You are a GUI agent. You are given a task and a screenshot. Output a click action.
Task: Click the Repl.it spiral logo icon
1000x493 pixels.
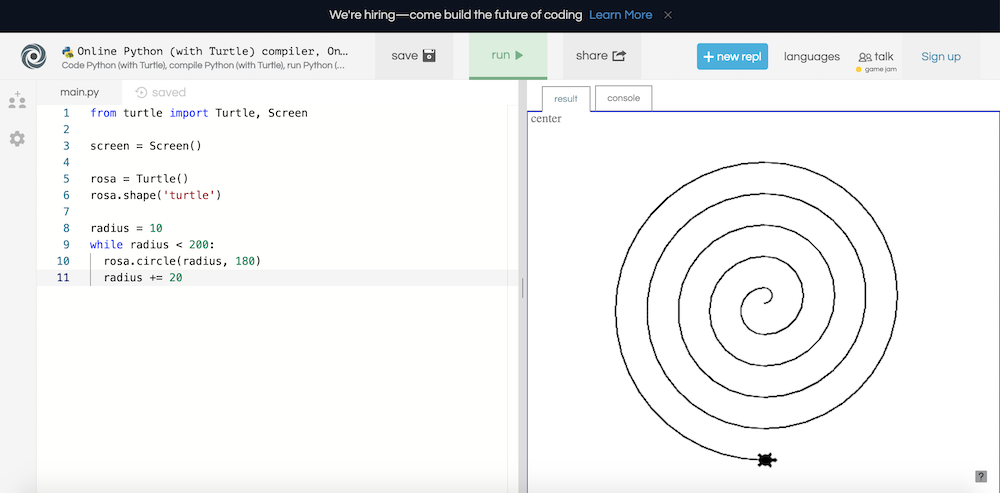pyautogui.click(x=33, y=57)
